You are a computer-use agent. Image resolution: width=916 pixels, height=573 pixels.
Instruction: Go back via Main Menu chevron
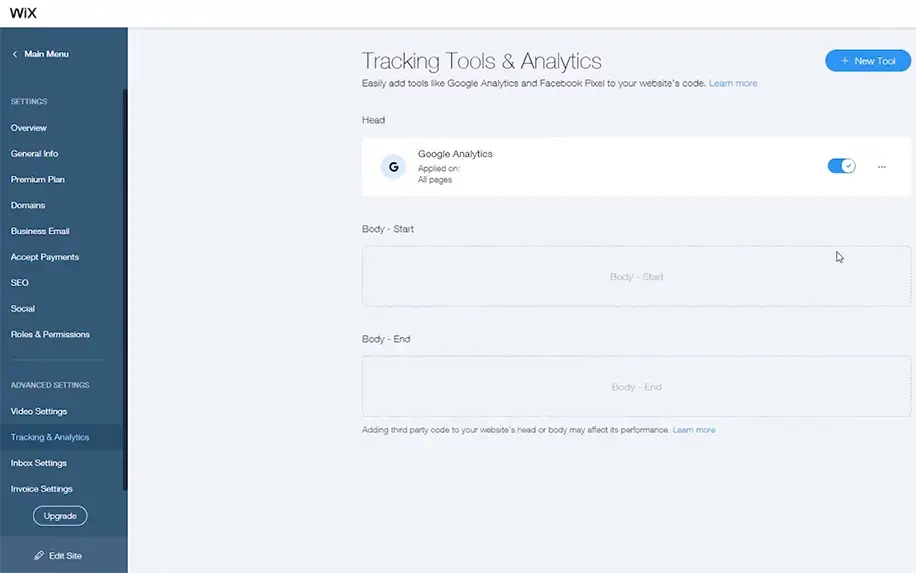coord(15,54)
